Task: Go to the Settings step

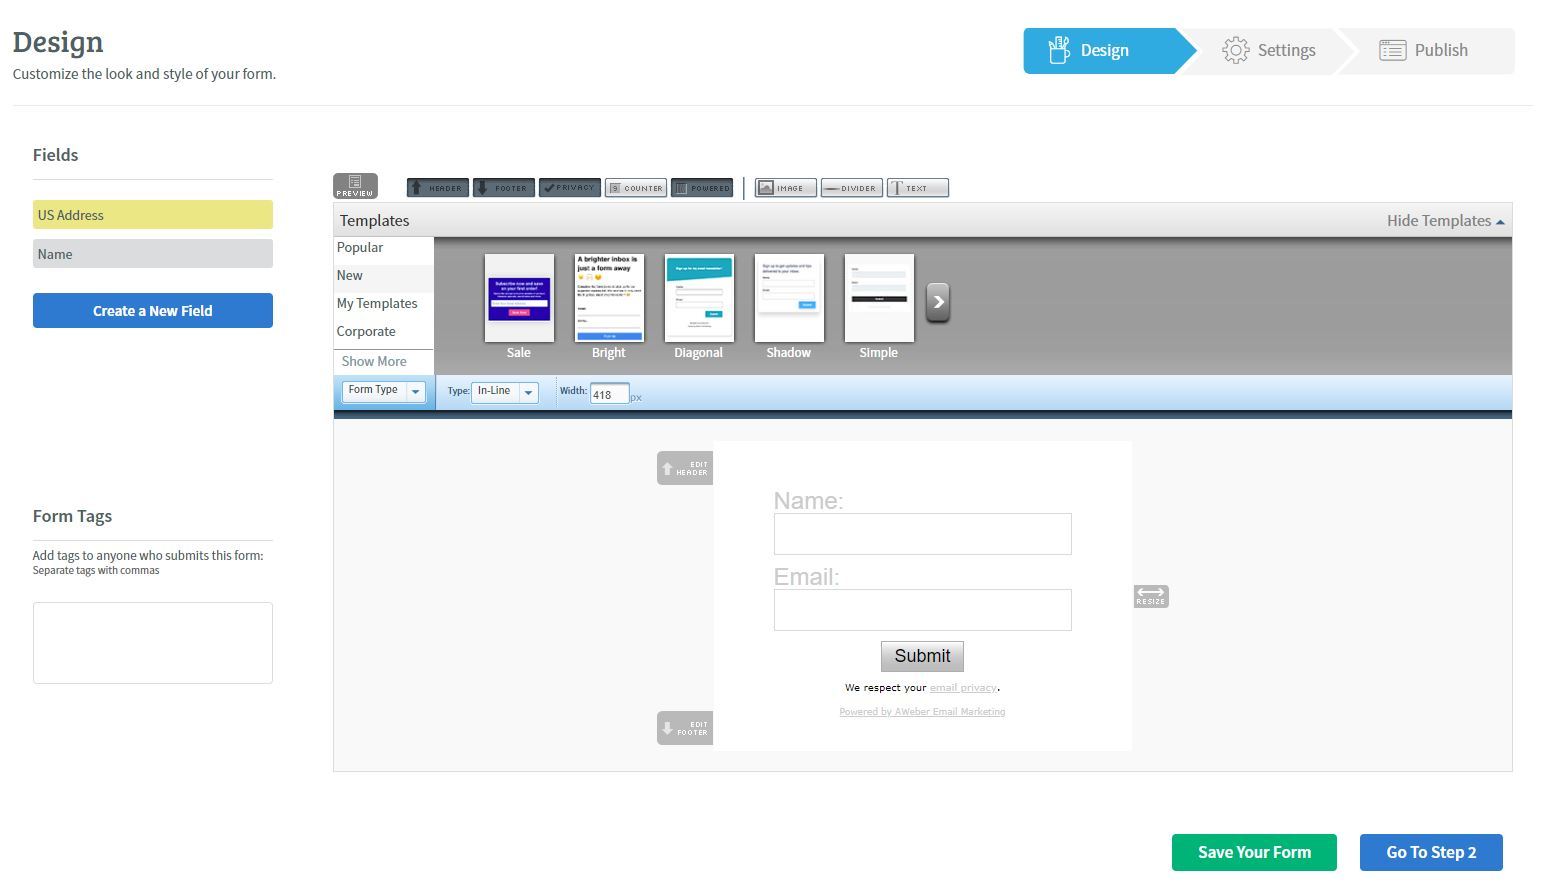Action: coord(1268,51)
